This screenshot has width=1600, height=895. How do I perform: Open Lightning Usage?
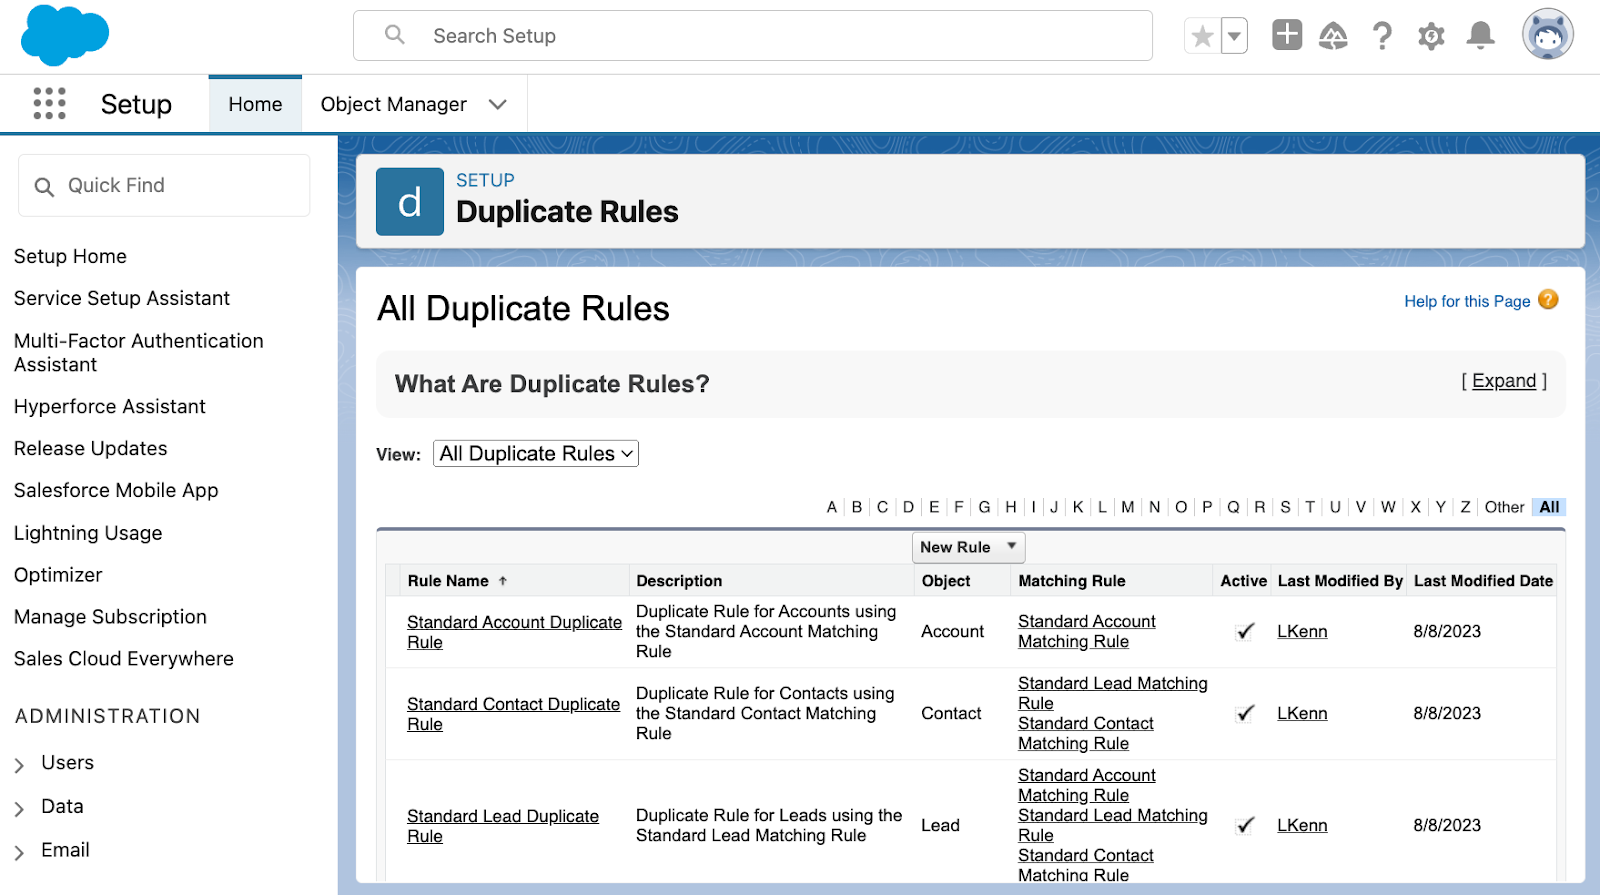click(88, 533)
